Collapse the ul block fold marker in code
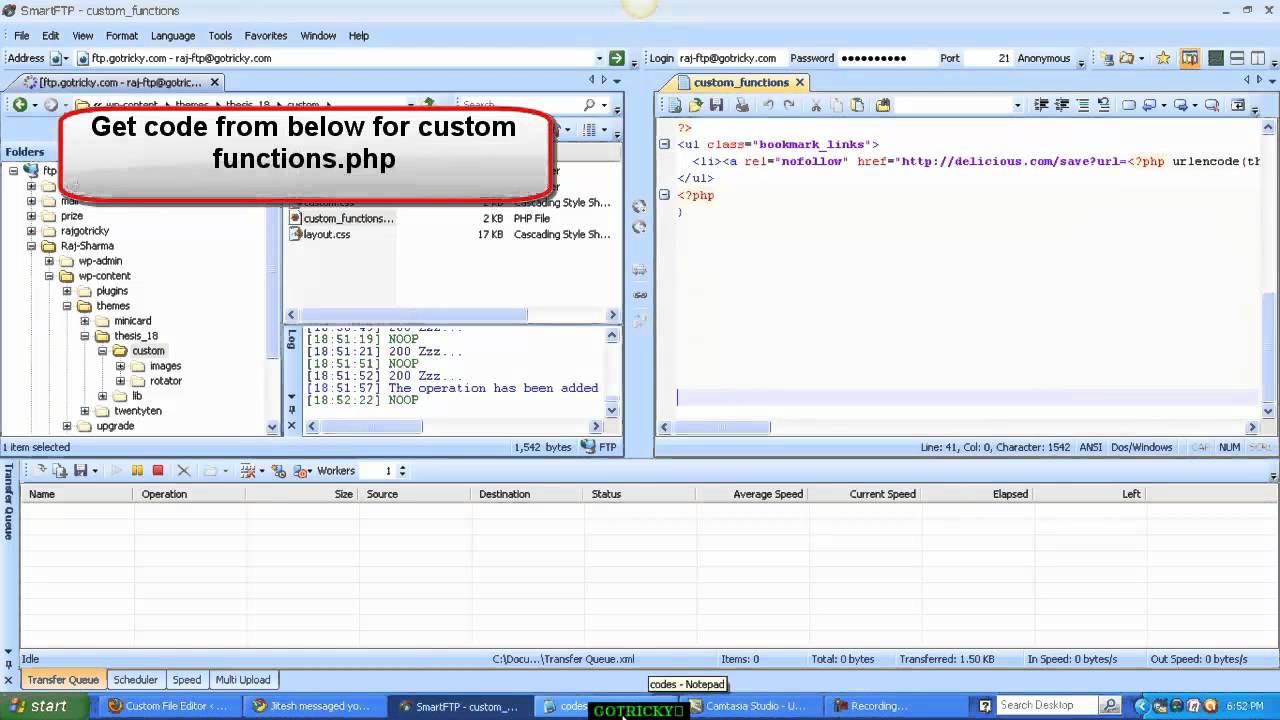The image size is (1280, 720). [x=664, y=144]
